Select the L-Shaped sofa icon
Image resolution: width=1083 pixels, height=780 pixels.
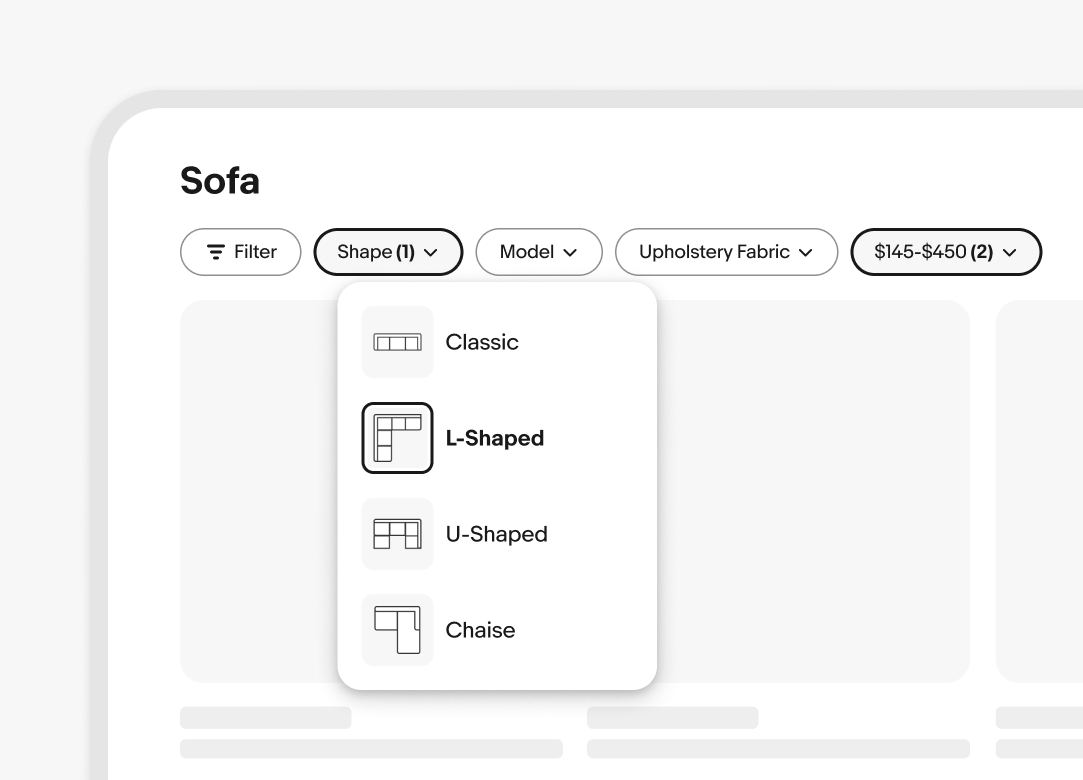pos(397,438)
